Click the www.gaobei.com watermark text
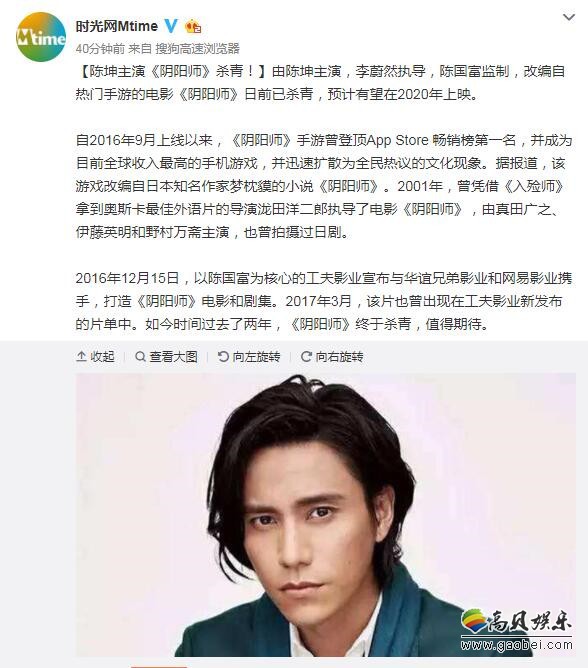This screenshot has width=588, height=668. [x=516, y=645]
